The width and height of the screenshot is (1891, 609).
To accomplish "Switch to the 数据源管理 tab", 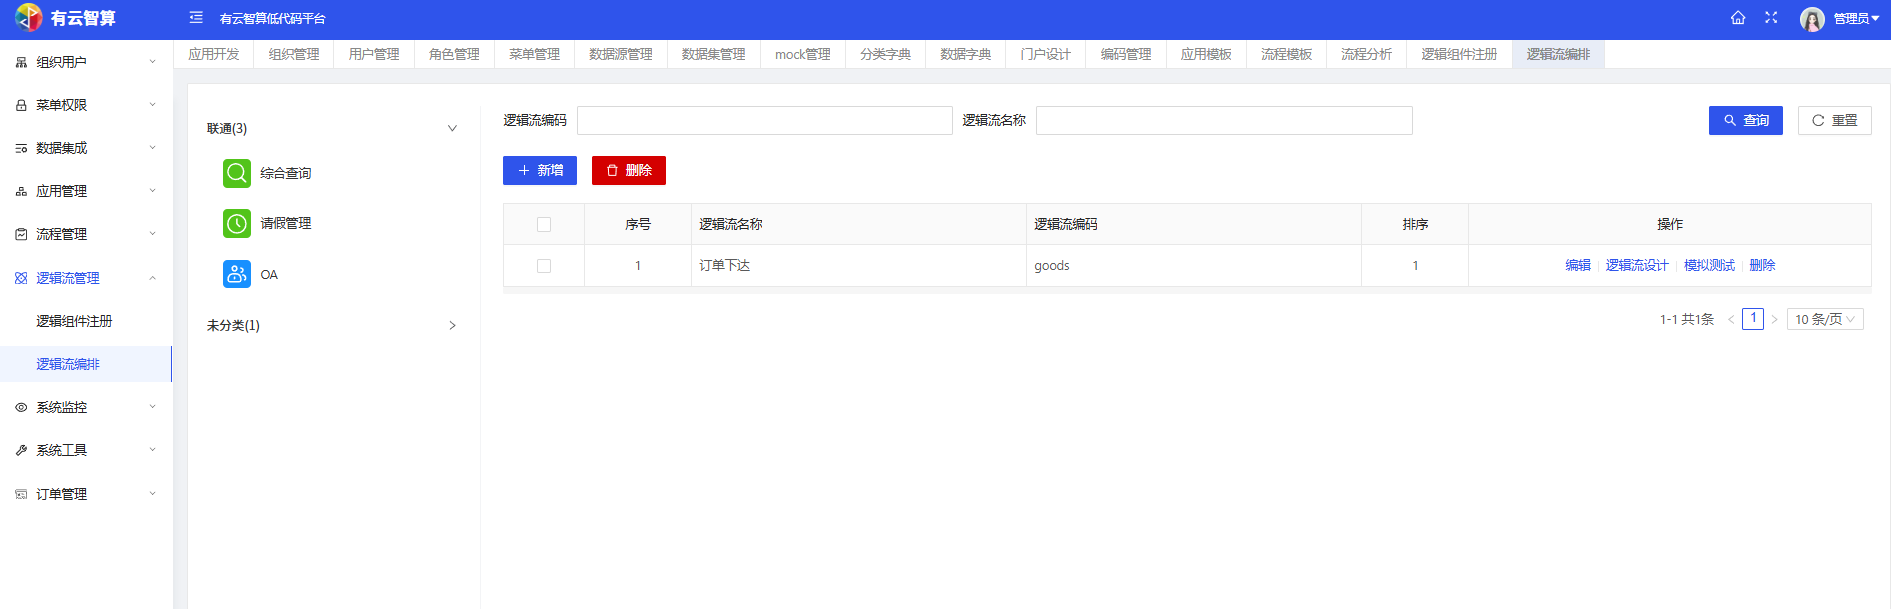I will 620,54.
